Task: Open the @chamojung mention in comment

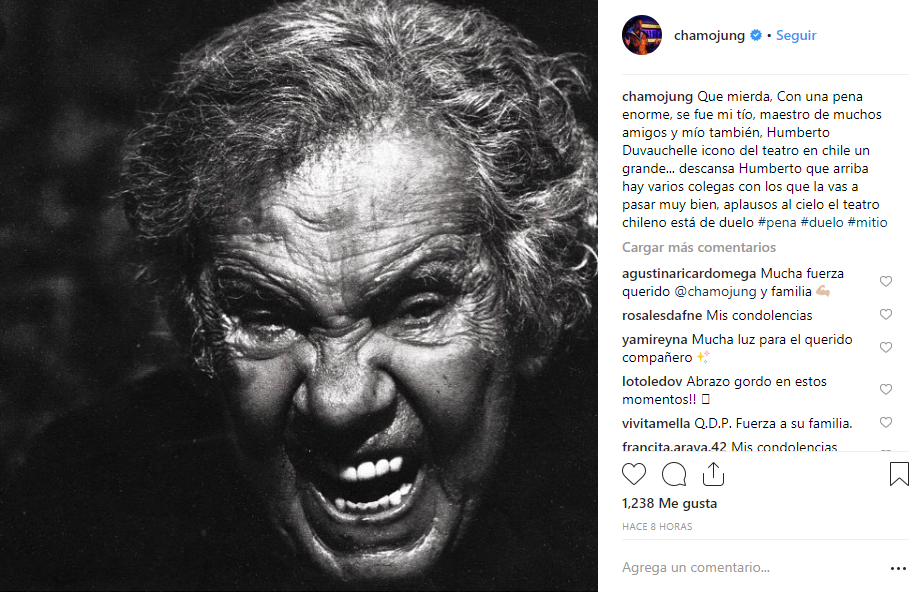Action: coord(715,292)
